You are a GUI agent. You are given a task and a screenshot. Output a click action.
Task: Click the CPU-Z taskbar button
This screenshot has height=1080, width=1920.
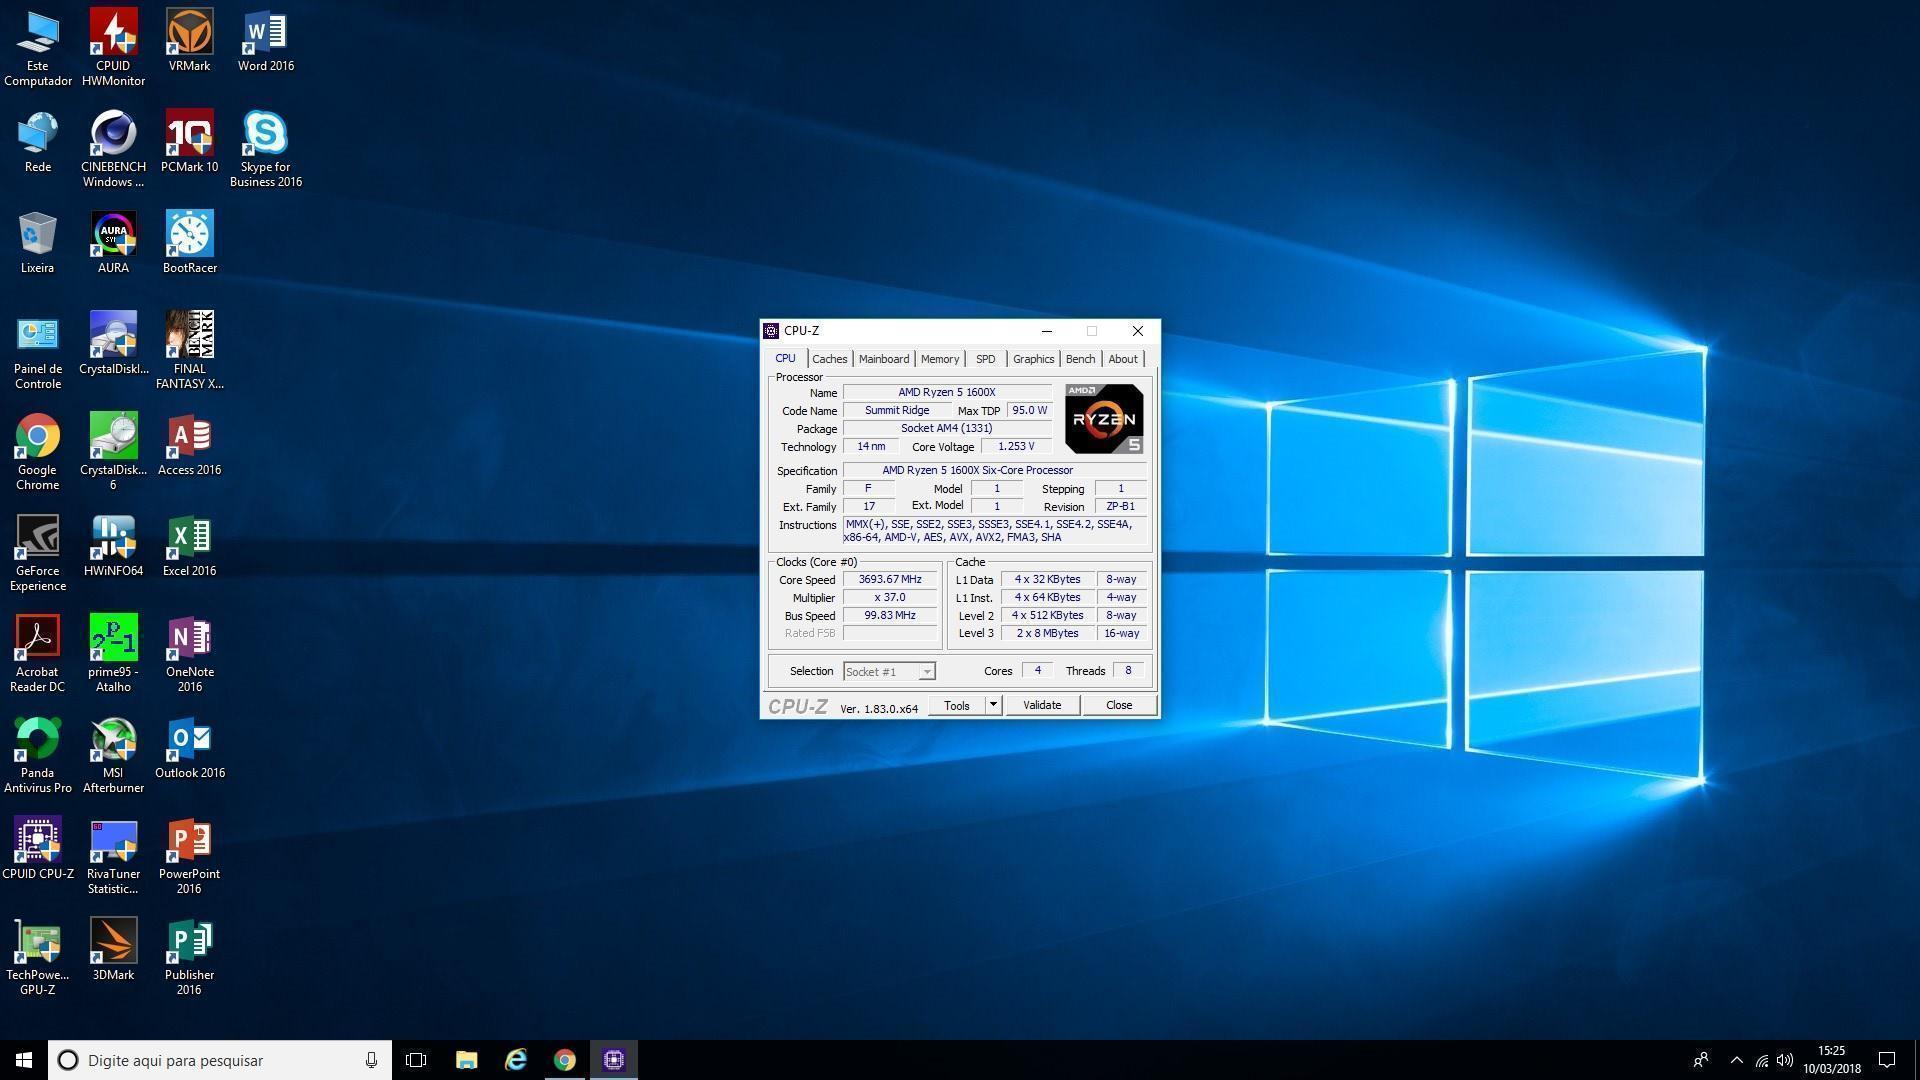pyautogui.click(x=614, y=1060)
